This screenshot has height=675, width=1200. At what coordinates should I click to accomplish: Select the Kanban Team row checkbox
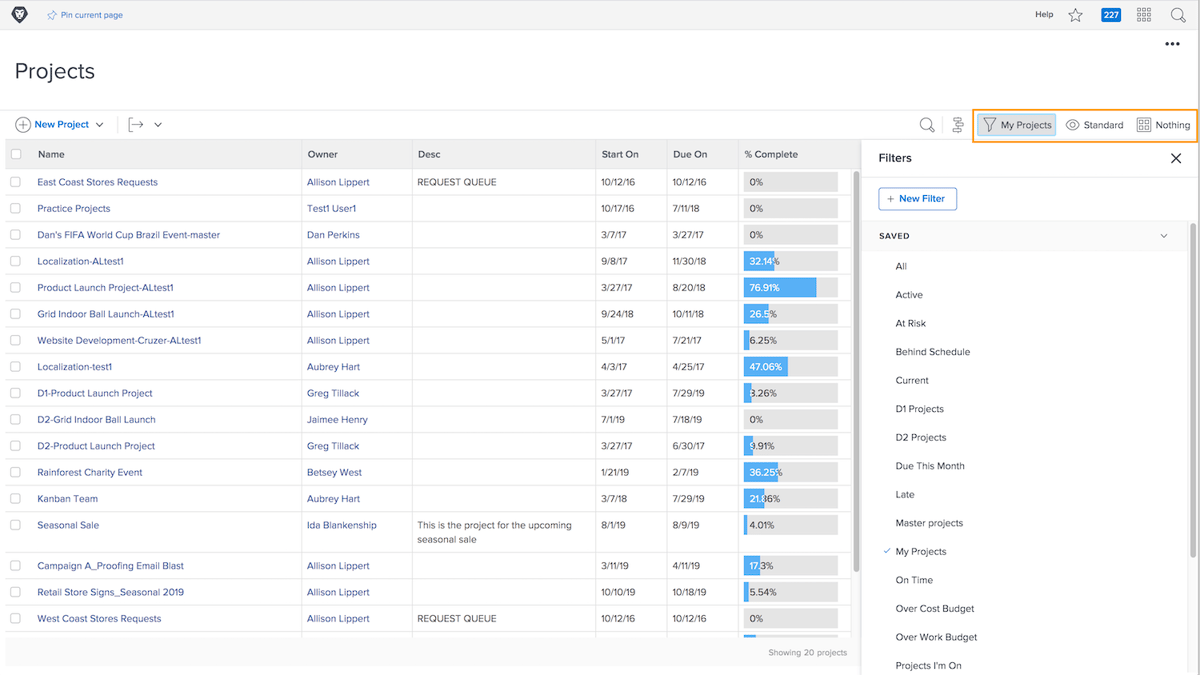click(x=14, y=498)
